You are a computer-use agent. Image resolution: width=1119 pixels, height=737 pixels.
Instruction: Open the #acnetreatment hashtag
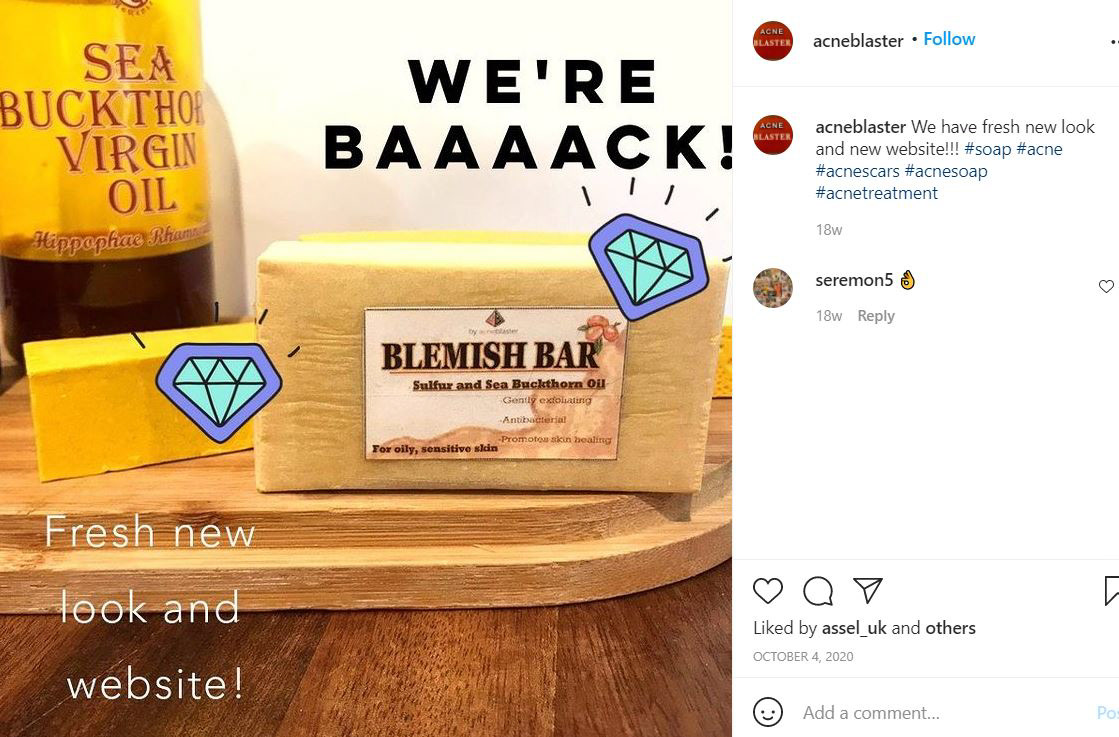876,193
